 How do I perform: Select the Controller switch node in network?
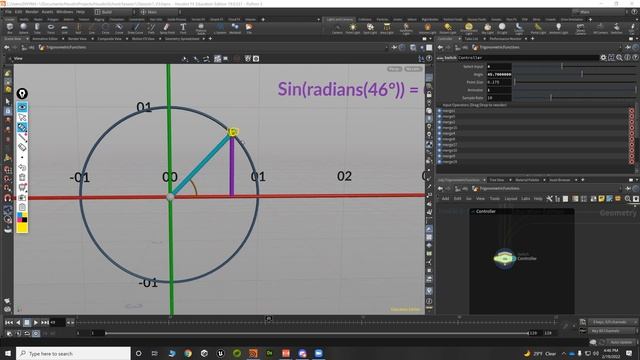pyautogui.click(x=505, y=258)
